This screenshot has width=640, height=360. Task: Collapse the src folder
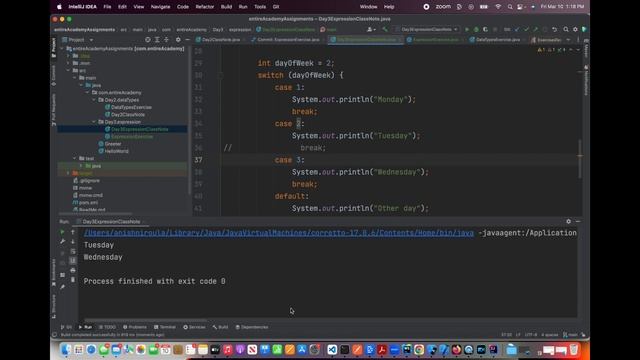point(68,71)
